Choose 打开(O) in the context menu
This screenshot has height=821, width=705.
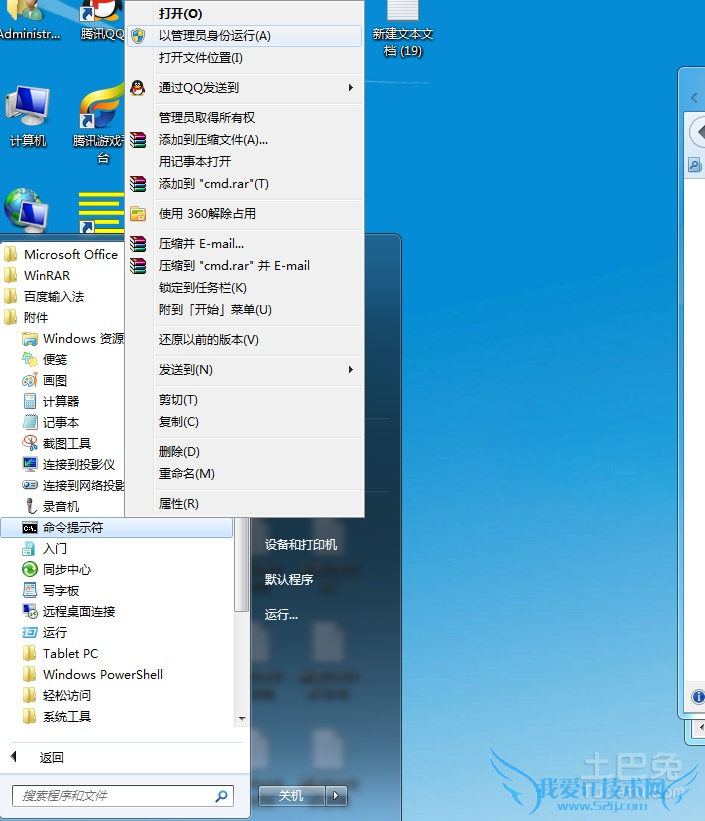click(x=245, y=14)
